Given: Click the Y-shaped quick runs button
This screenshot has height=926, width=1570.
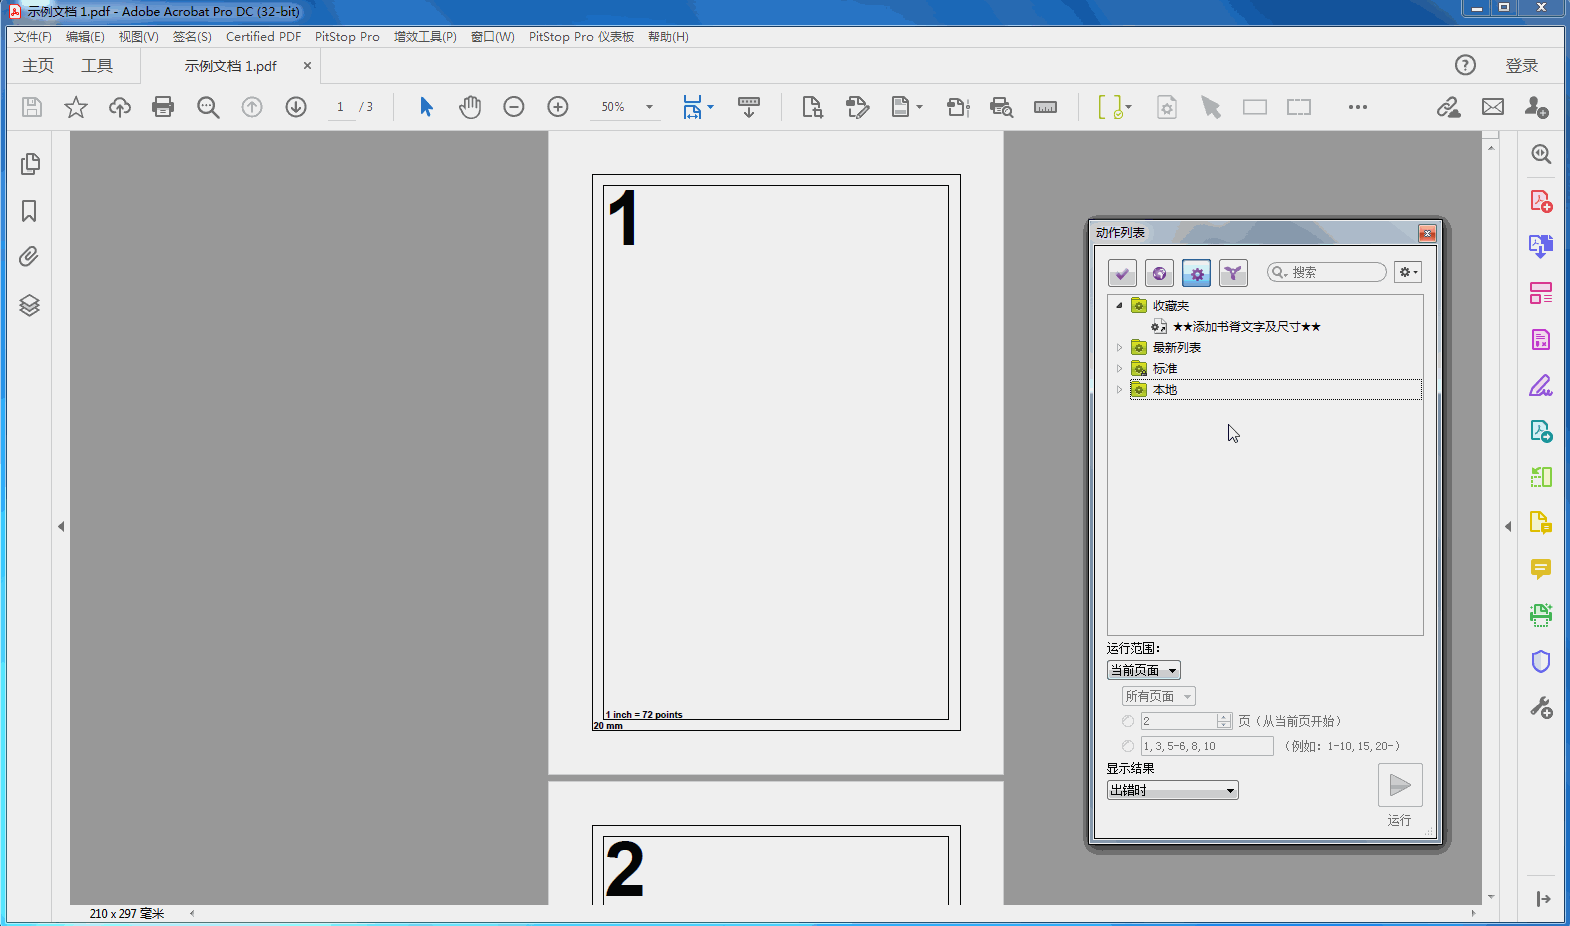Looking at the screenshot, I should [1233, 273].
